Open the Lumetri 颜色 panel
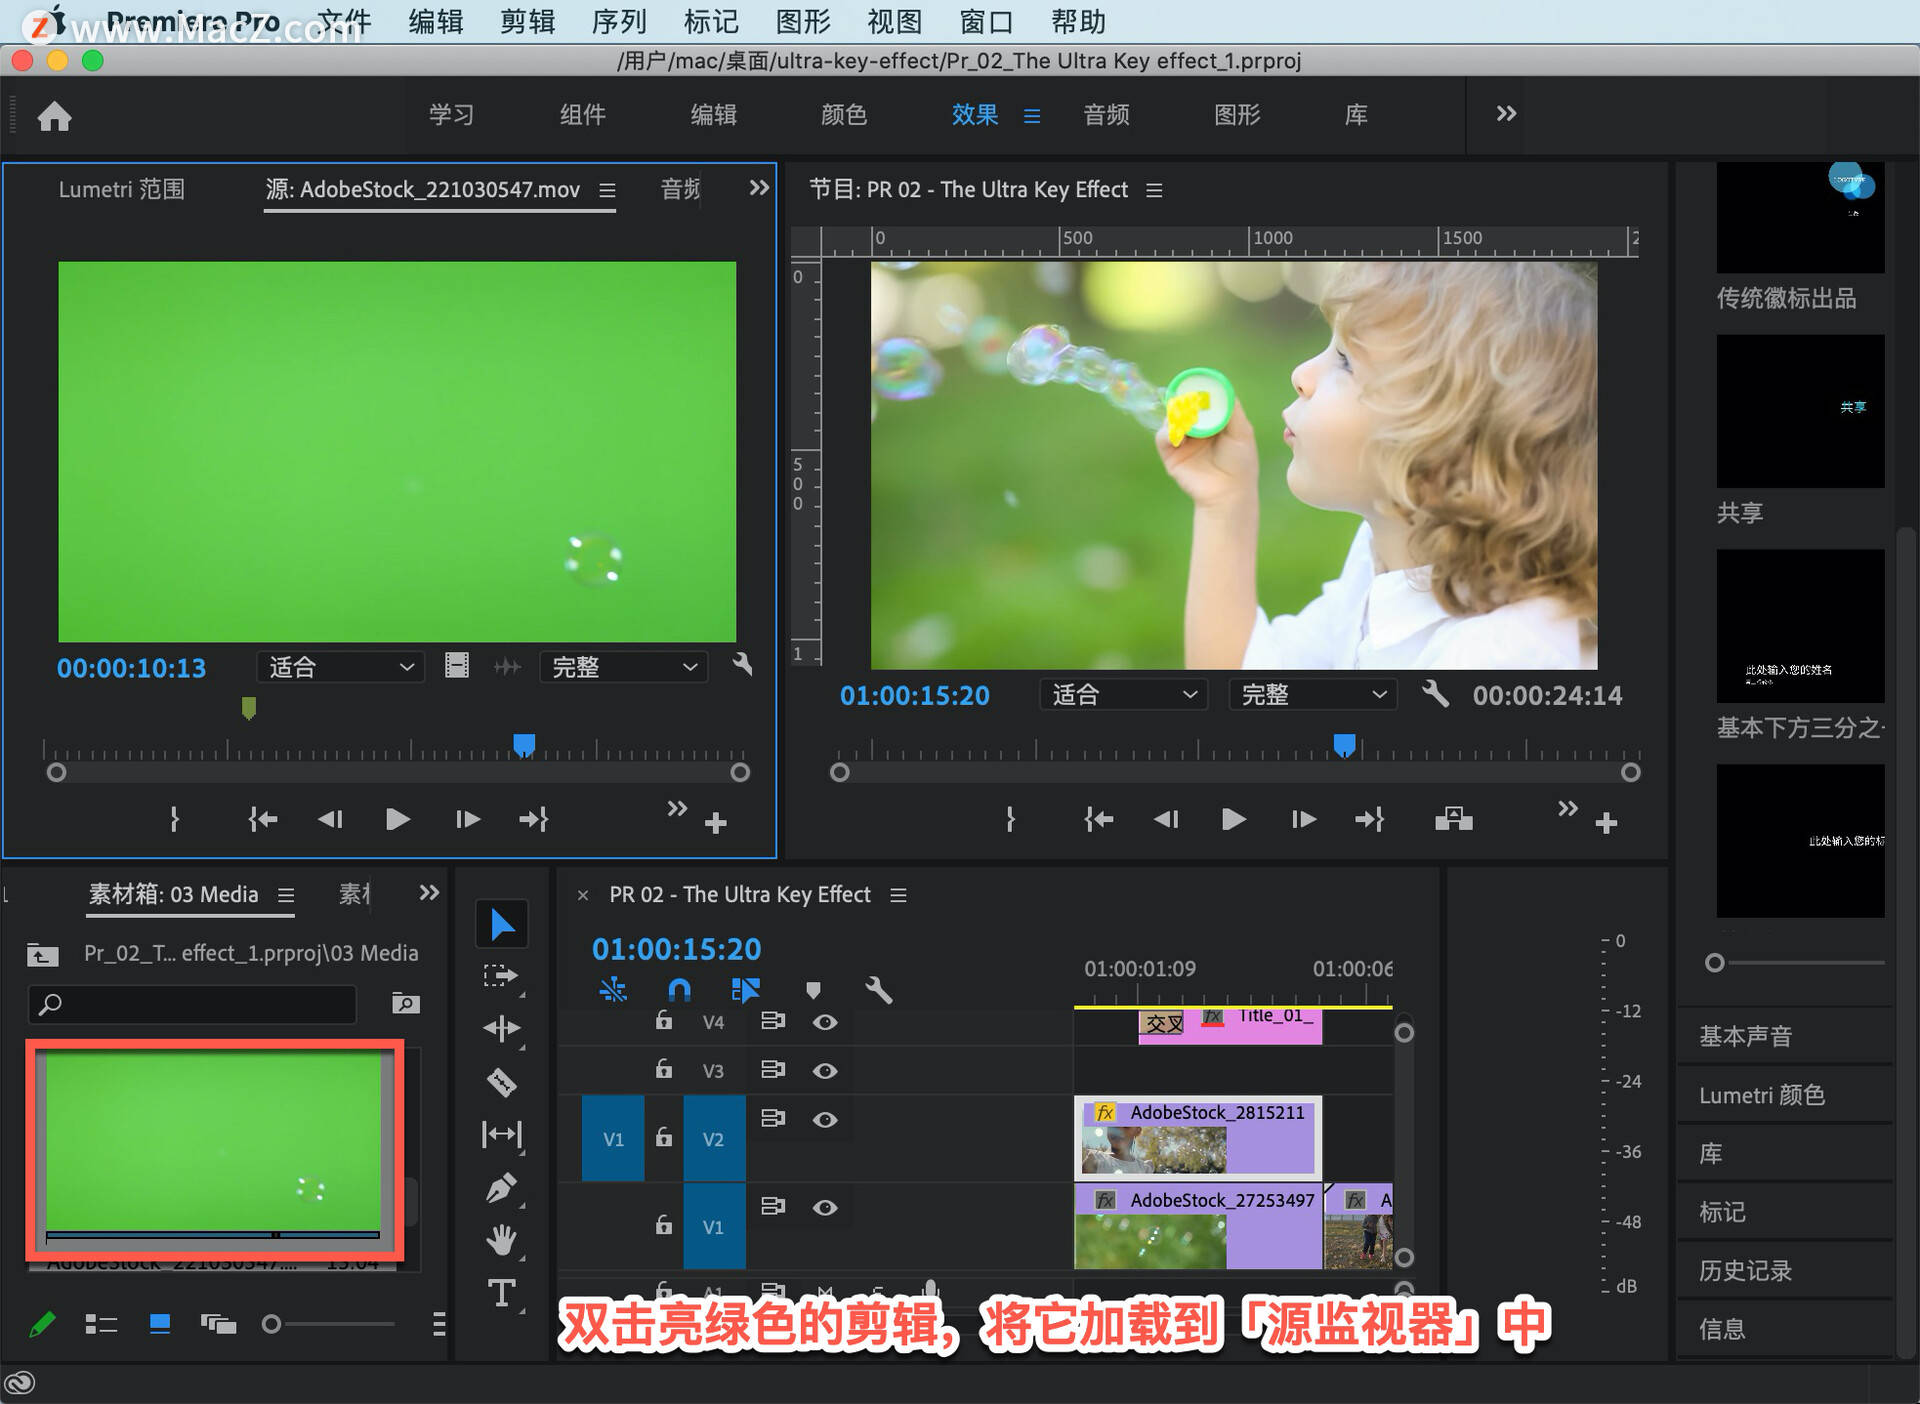This screenshot has height=1404, width=1920. 1761,1095
